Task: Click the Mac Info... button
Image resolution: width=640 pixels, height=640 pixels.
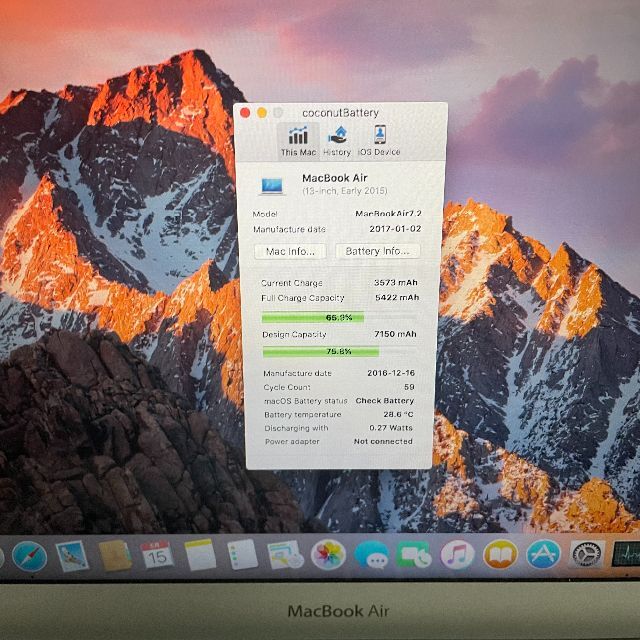Action: (290, 251)
